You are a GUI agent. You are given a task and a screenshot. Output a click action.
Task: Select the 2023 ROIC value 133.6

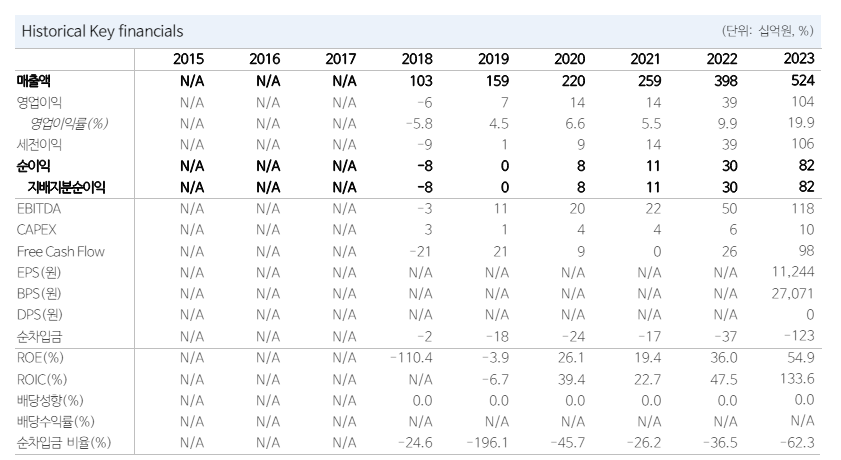(800, 379)
